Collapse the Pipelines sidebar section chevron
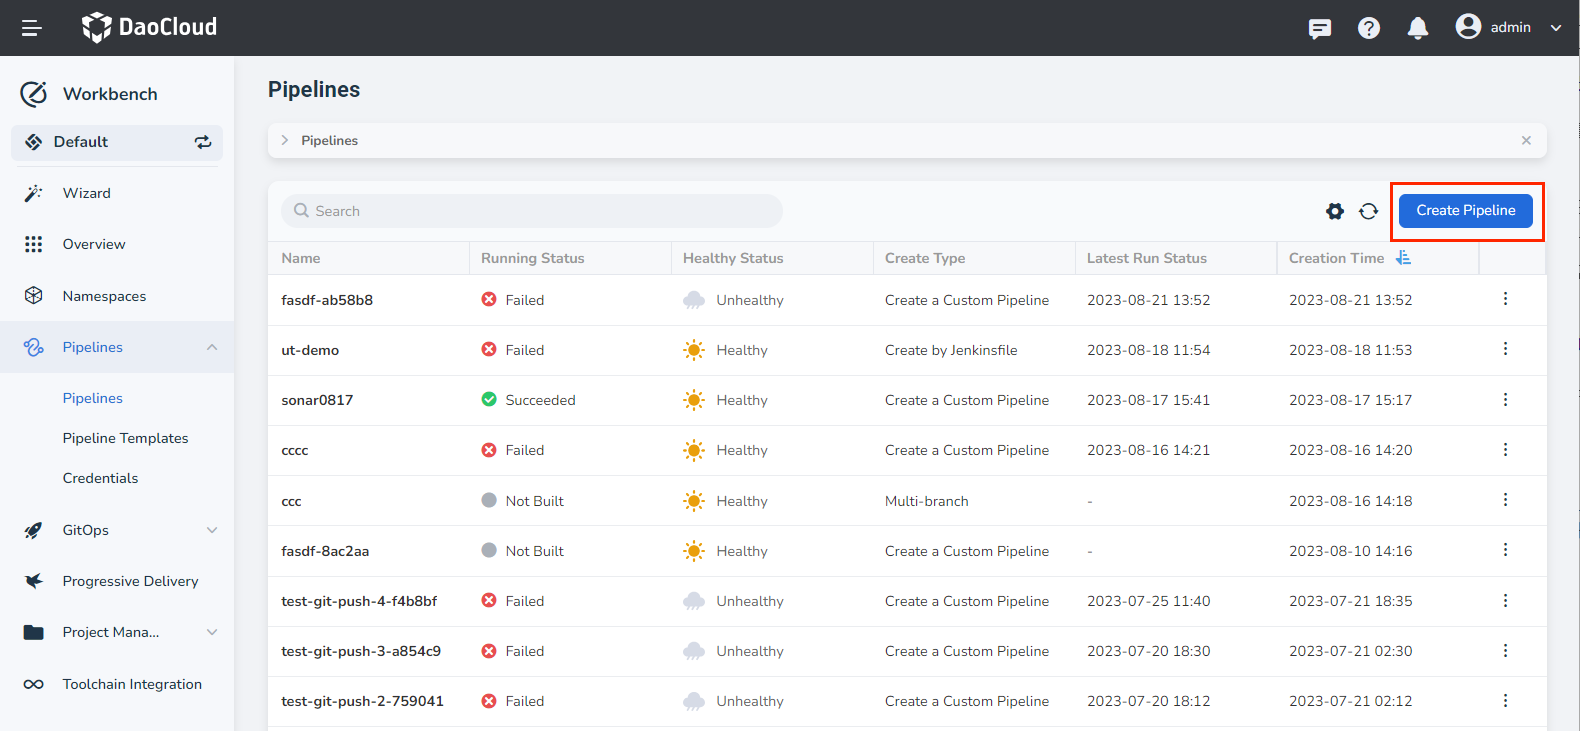 pos(212,347)
